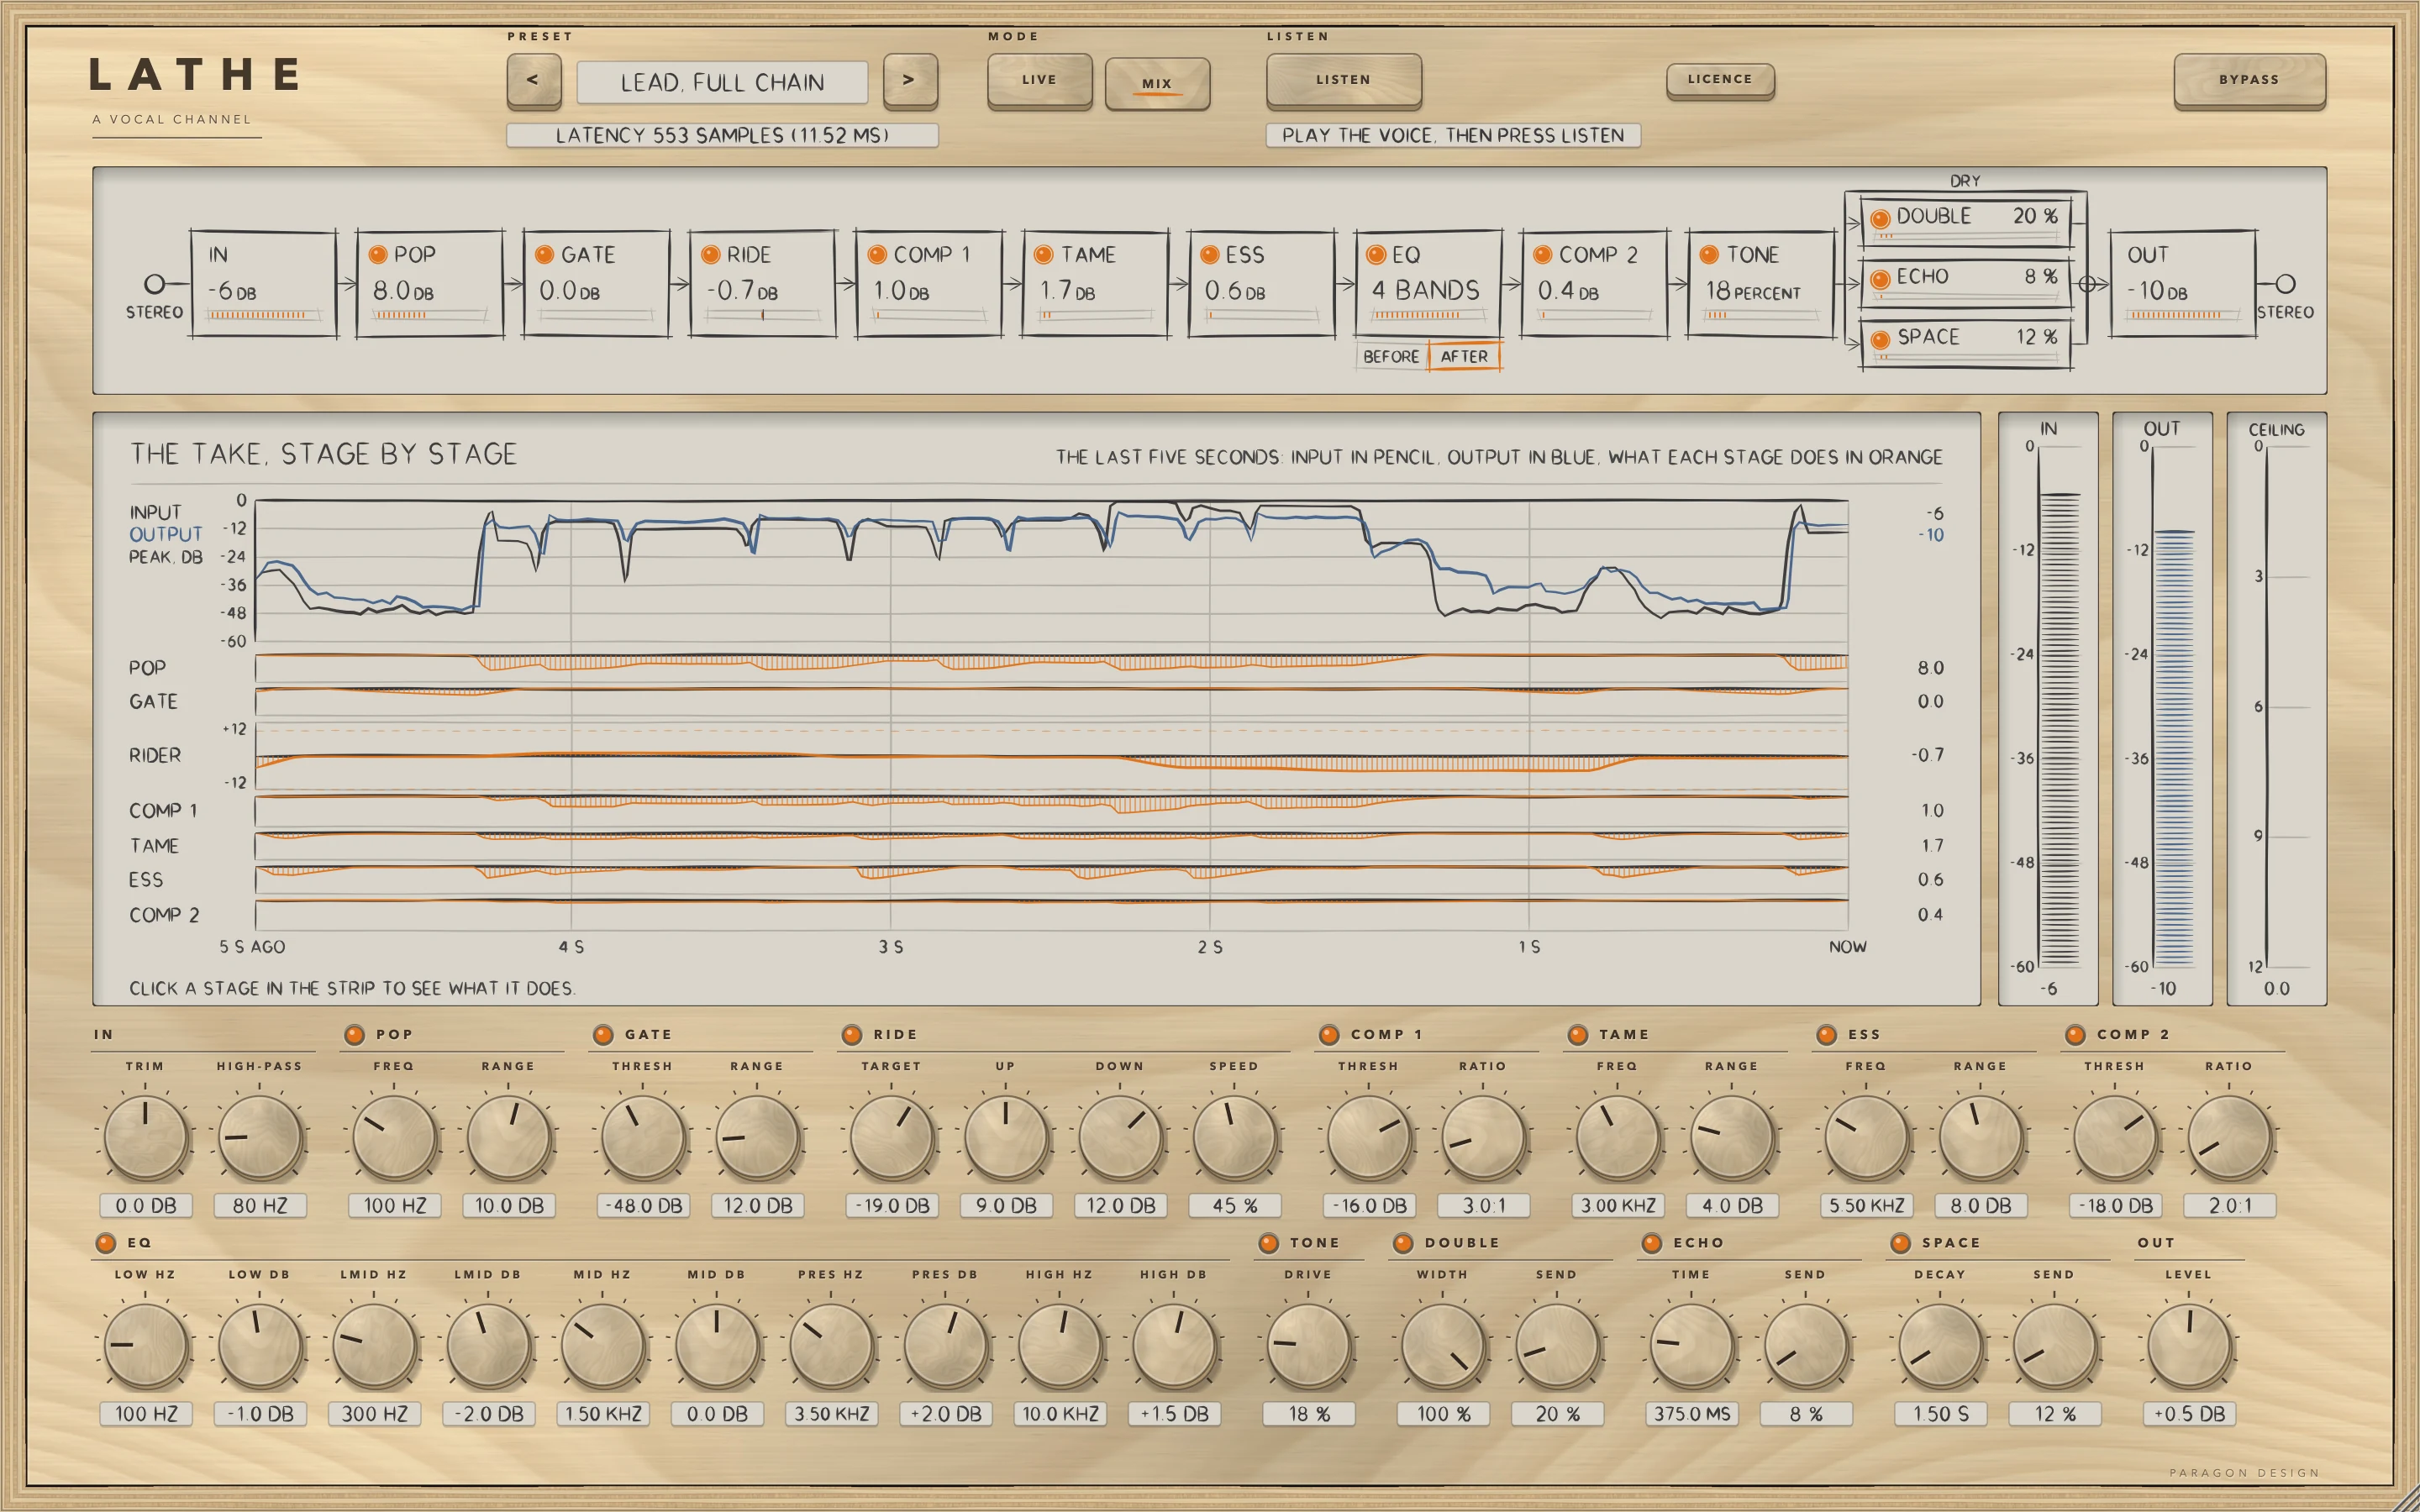Toggle the COMP 1 power light in the strip
Screen dimensions: 2420x1512
878,255
